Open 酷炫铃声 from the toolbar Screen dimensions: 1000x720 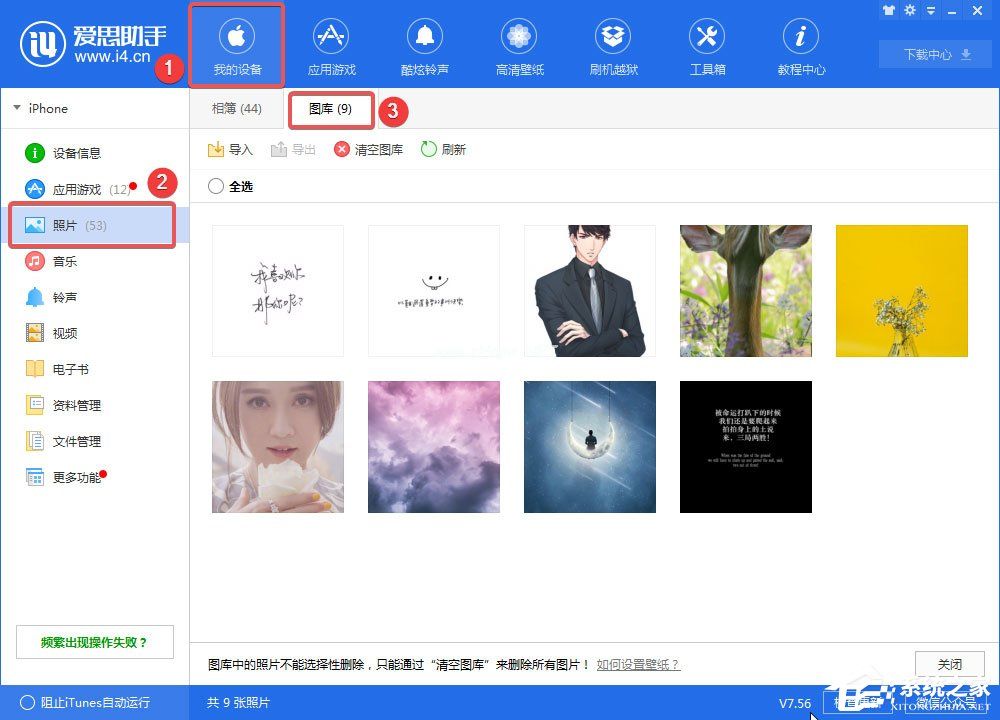(424, 44)
